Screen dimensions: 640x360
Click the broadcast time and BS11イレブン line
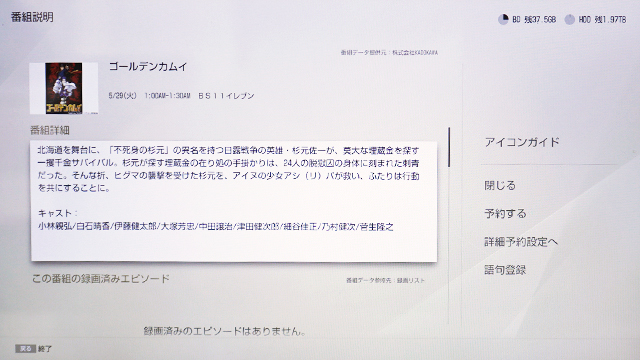[x=181, y=96]
